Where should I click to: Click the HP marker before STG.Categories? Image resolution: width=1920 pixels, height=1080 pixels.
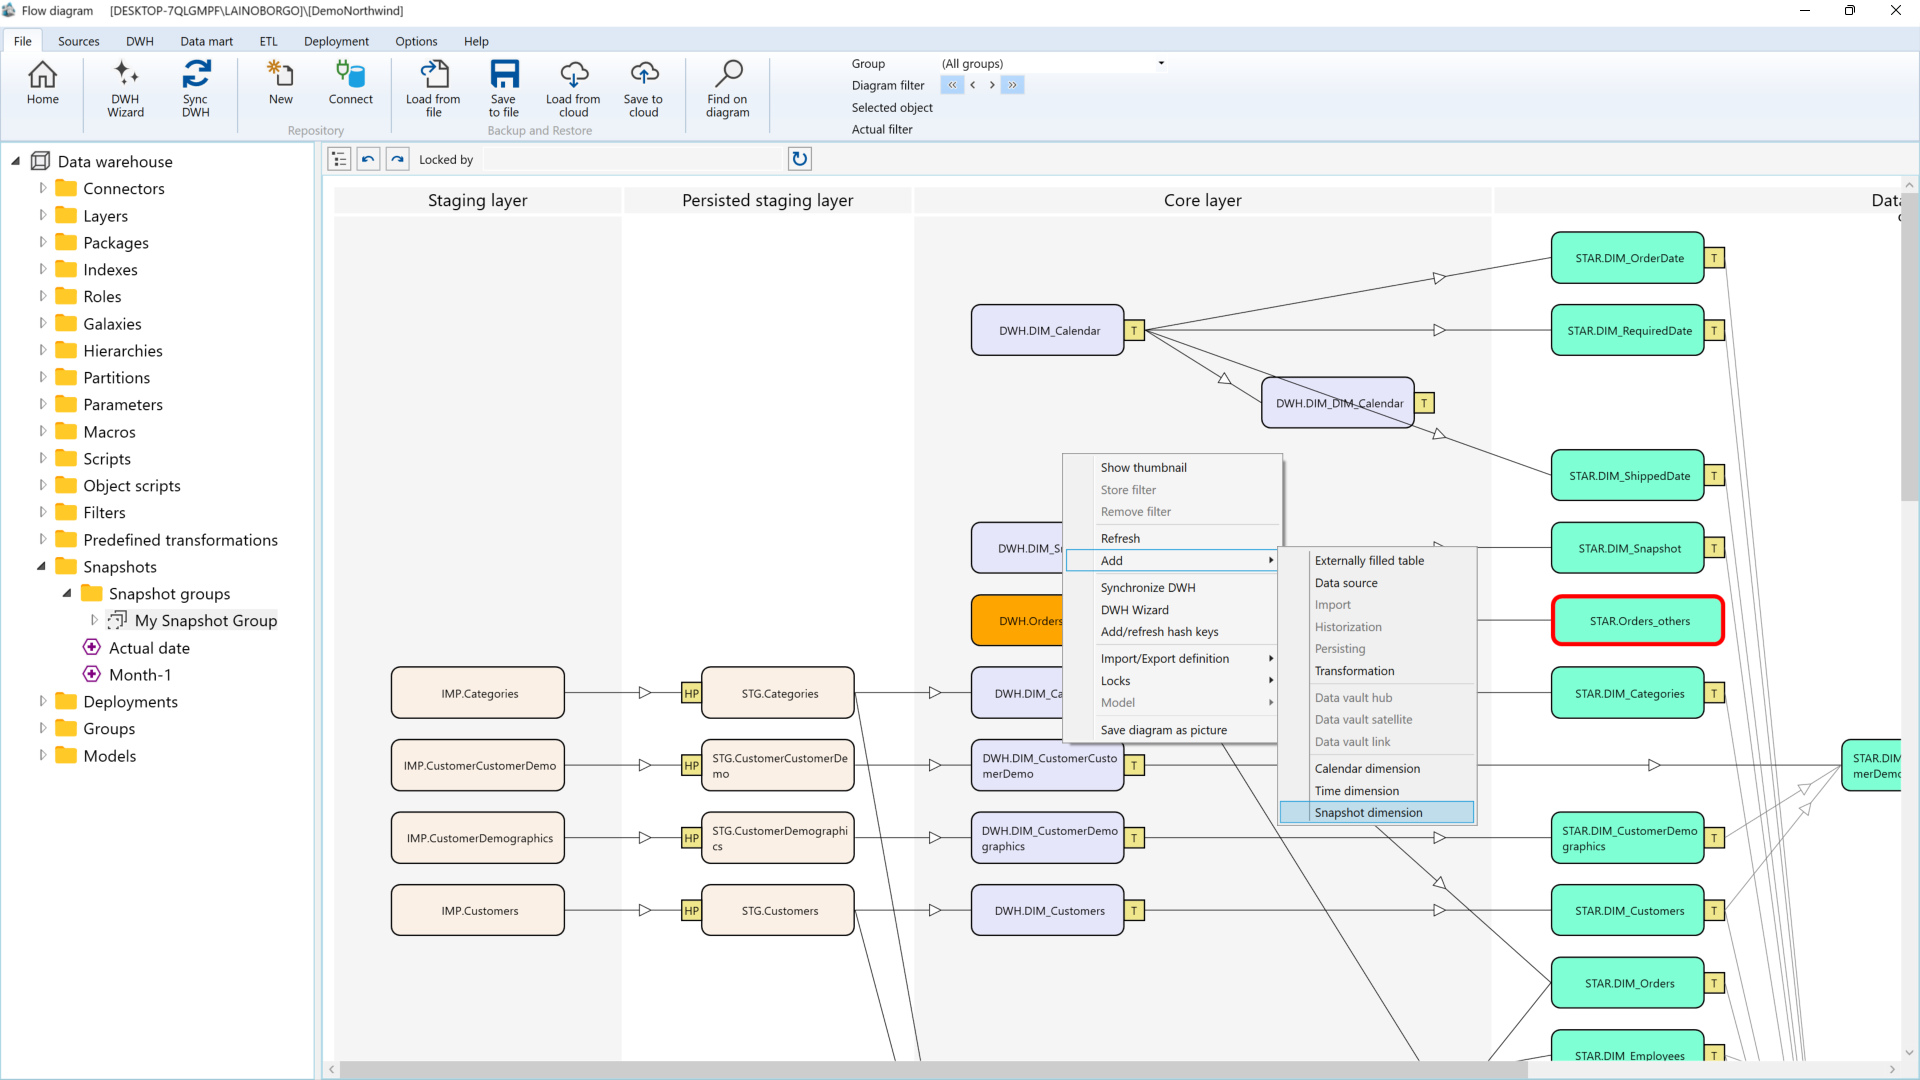point(691,693)
